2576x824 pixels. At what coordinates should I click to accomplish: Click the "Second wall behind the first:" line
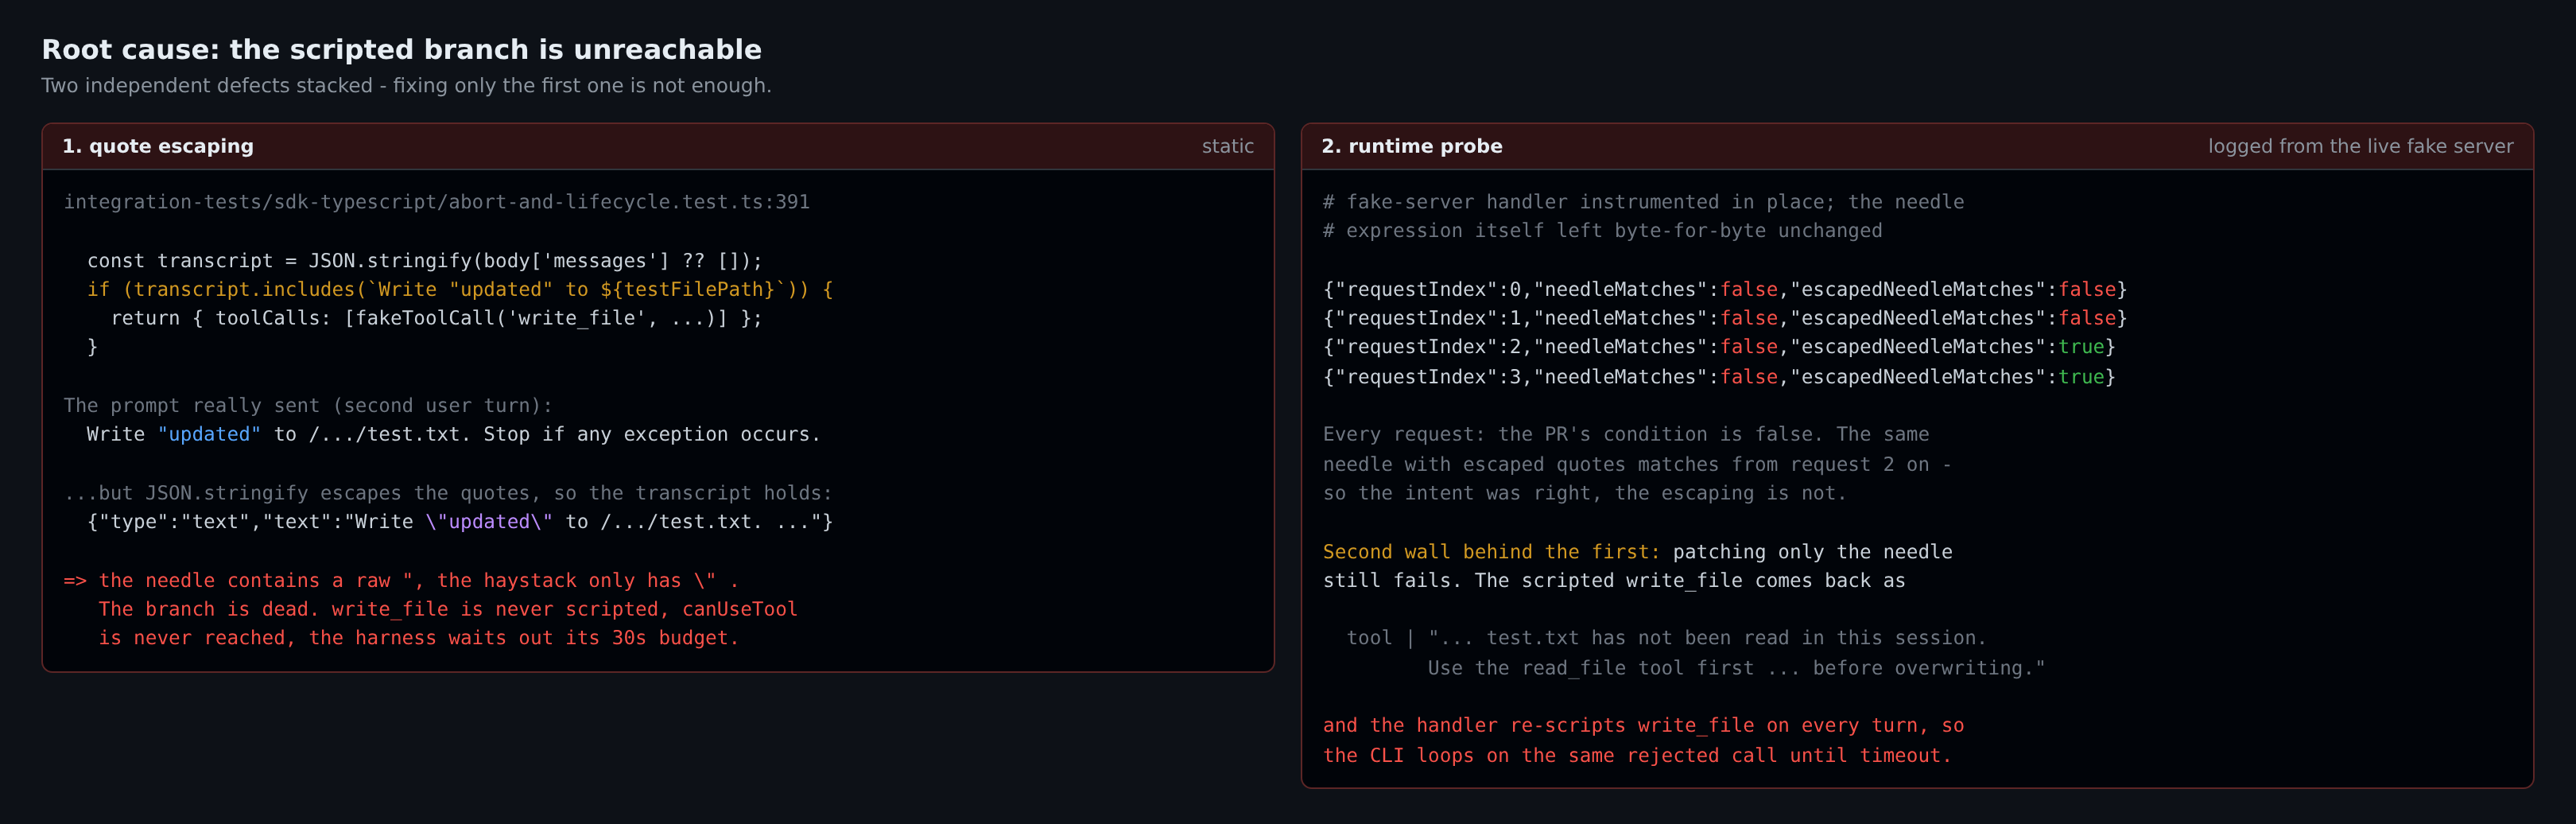click(1637, 552)
